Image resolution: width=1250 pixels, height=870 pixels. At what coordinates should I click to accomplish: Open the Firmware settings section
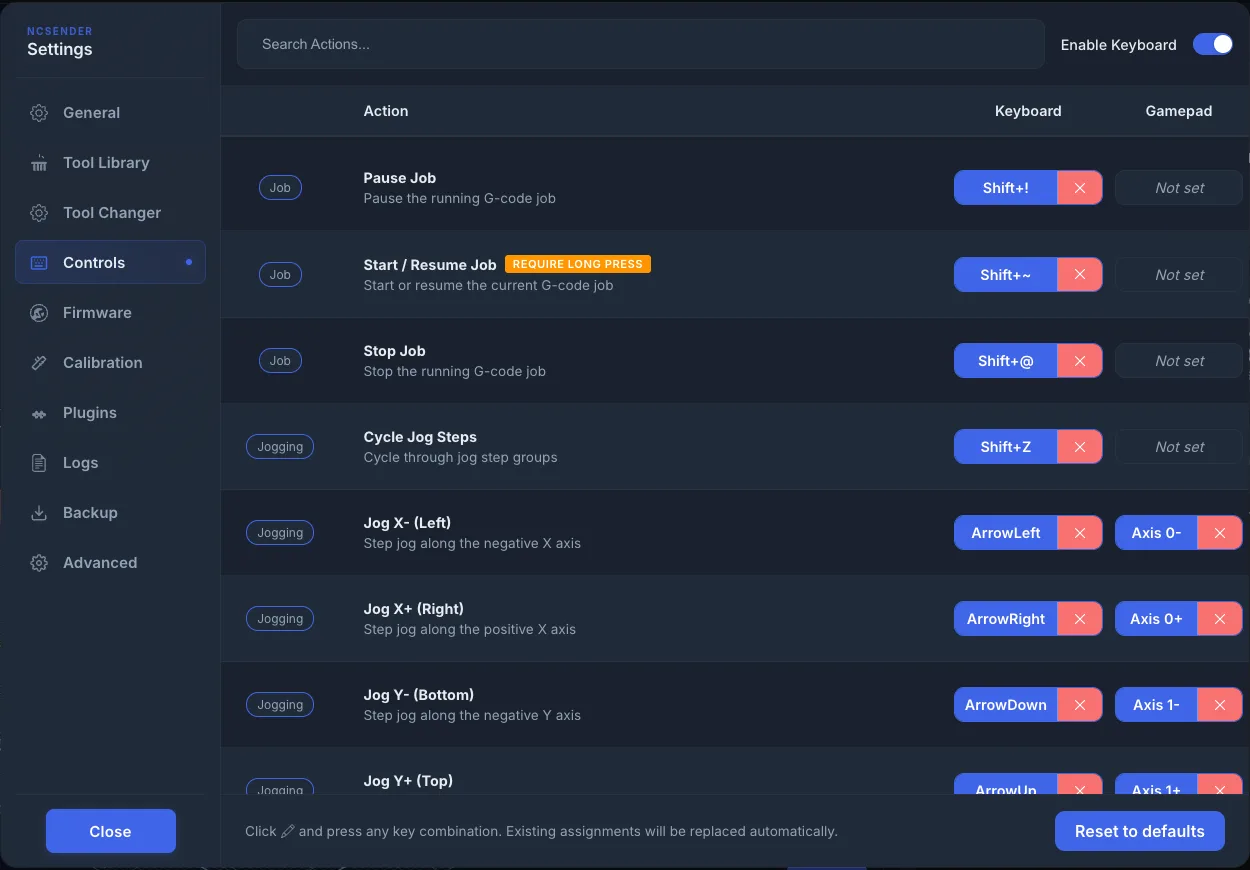(110, 313)
